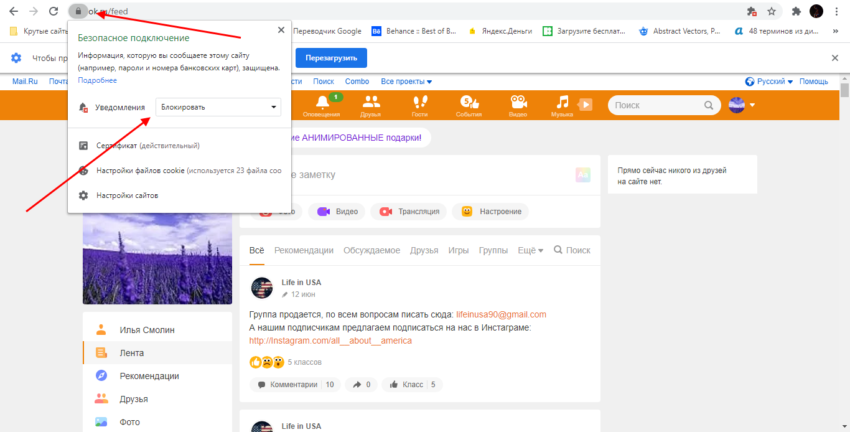850x432 pixels.
Task: Open the extensions puzzle icon
Action: (x=796, y=11)
